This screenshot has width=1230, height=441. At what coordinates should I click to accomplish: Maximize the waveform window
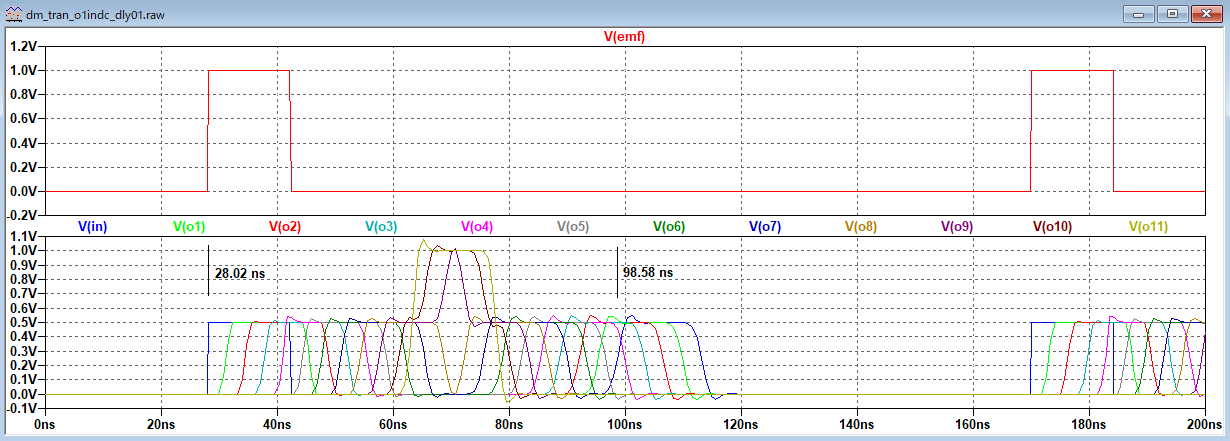[1173, 14]
